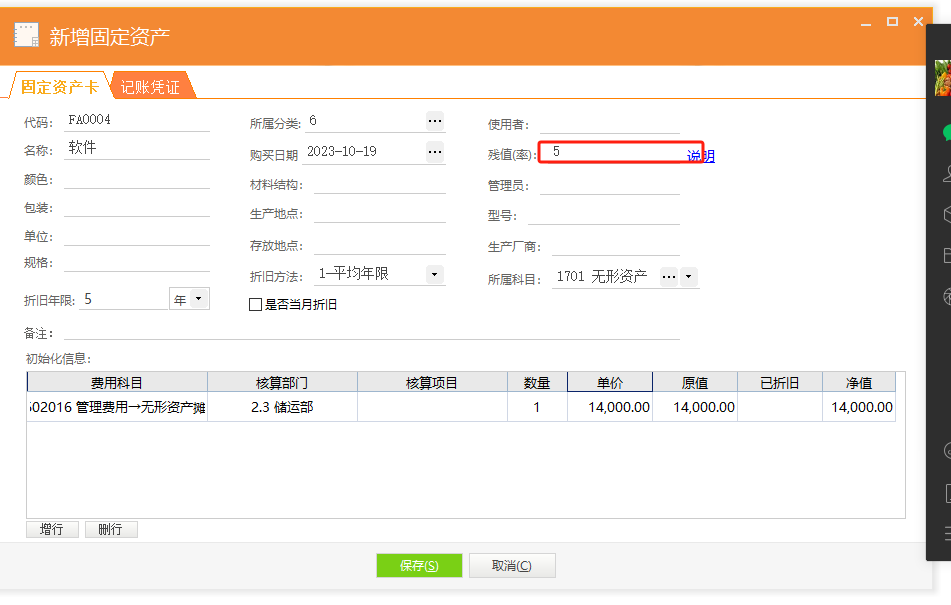Open WeChat chats icon in sidebar
This screenshot has width=951, height=605.
[x=944, y=132]
